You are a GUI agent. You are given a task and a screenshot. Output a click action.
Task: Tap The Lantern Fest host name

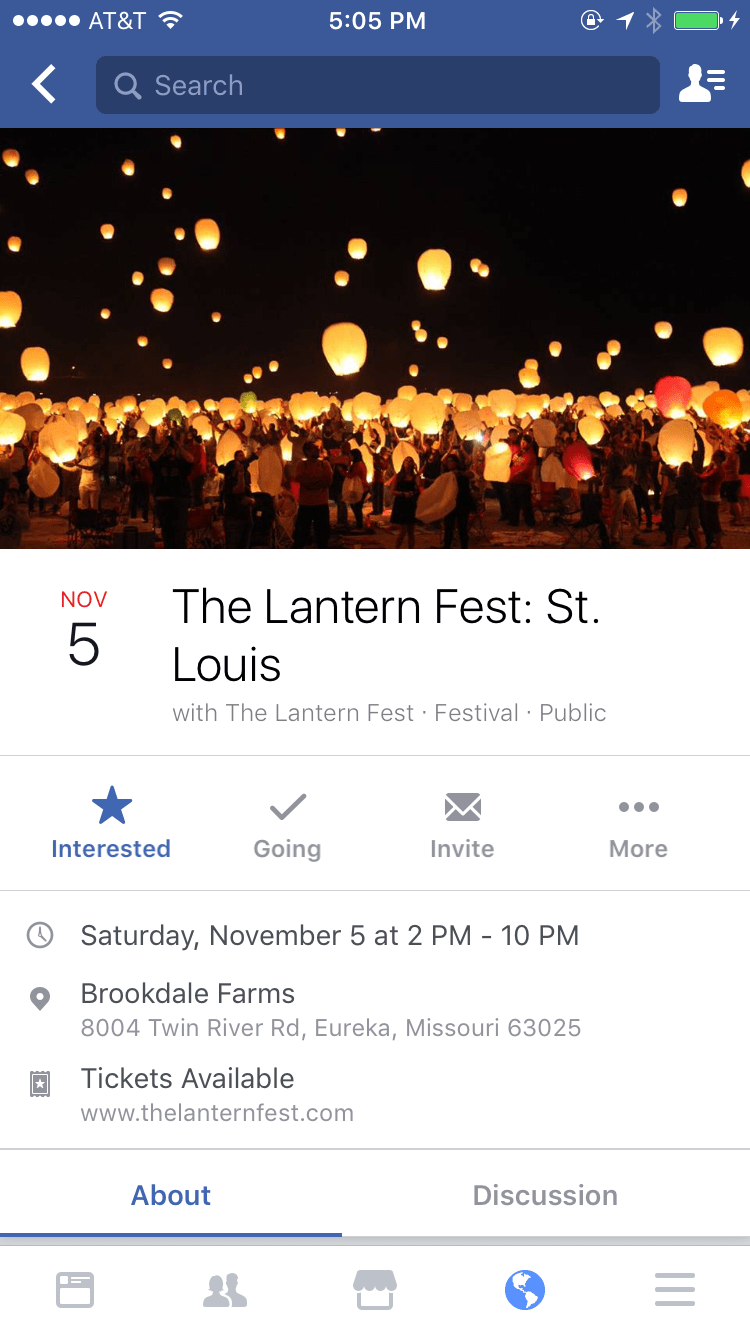point(320,713)
